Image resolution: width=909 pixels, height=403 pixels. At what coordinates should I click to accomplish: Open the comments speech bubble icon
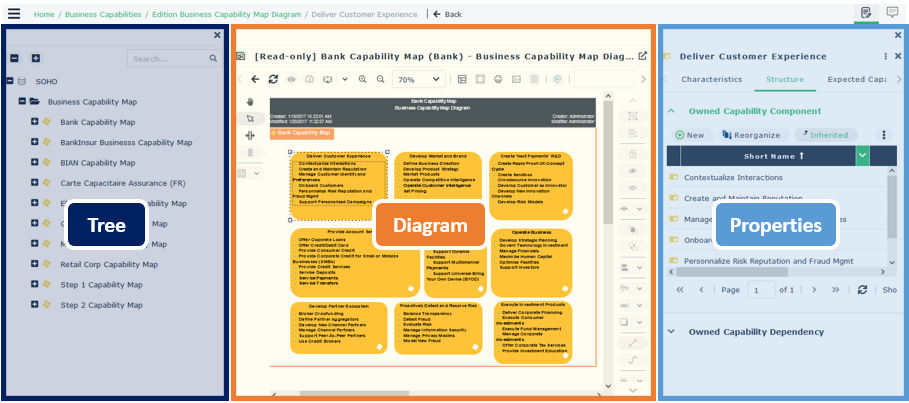892,13
